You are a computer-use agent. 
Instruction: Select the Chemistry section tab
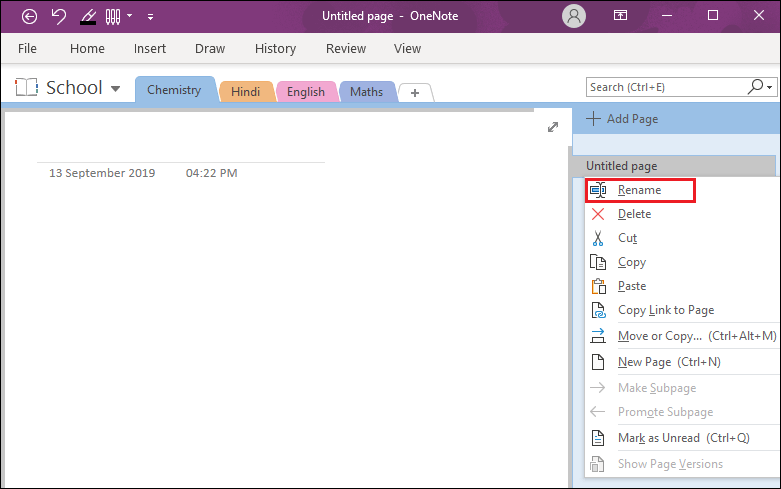click(x=174, y=90)
